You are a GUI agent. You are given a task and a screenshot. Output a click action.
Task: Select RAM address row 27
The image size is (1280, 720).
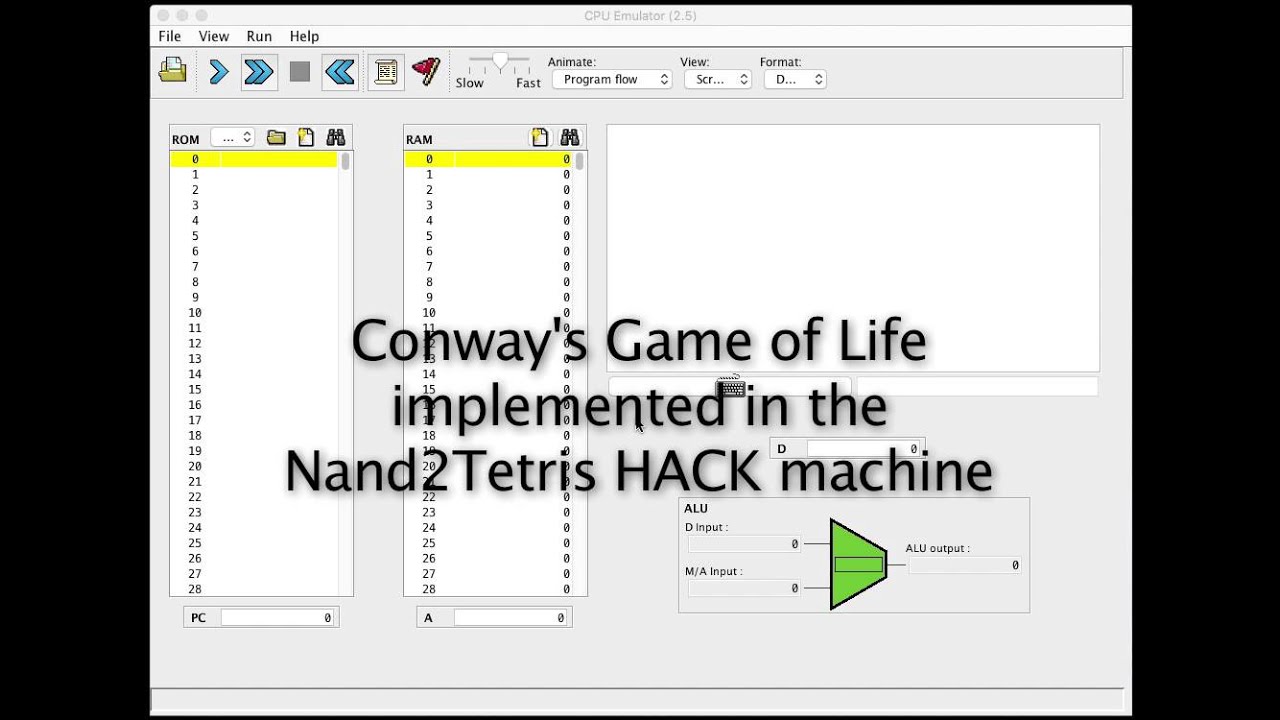488,574
